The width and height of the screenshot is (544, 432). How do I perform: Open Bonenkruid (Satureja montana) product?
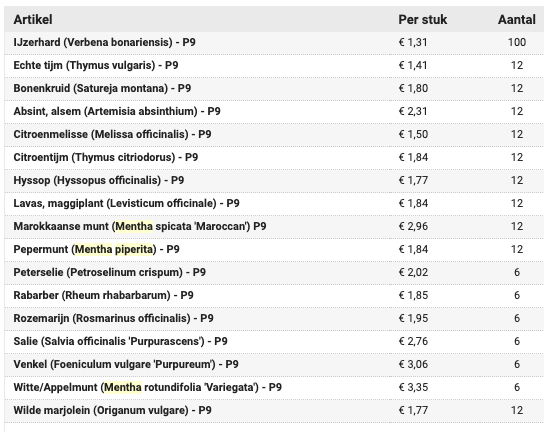(x=102, y=88)
